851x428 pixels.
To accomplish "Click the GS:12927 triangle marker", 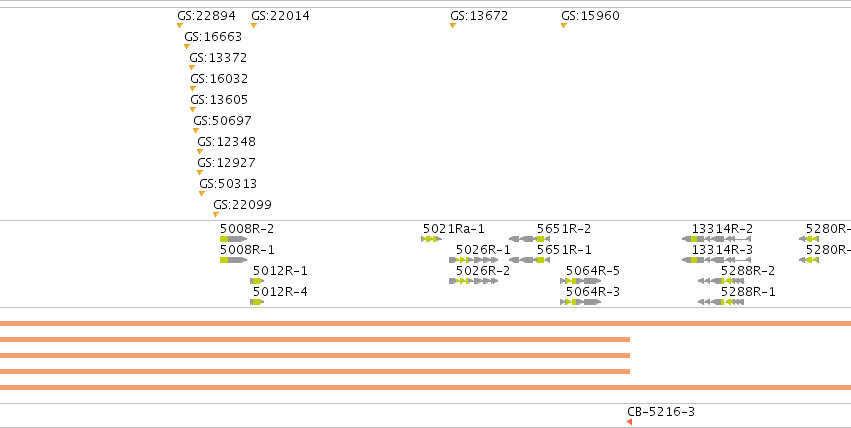I will pos(200,173).
